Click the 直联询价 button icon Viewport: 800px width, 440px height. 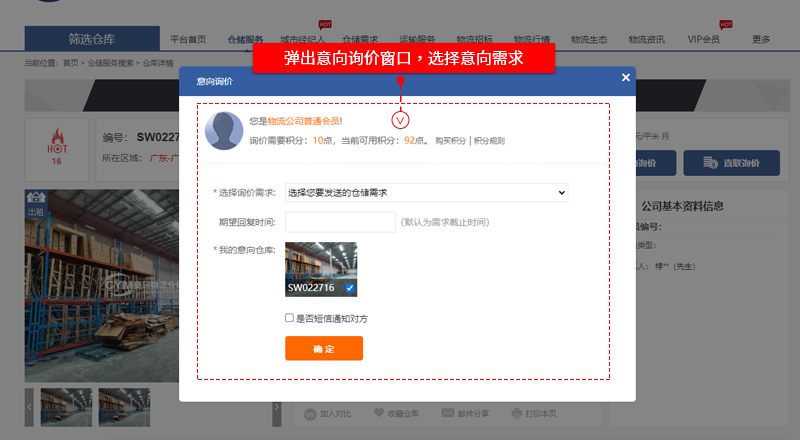point(712,163)
